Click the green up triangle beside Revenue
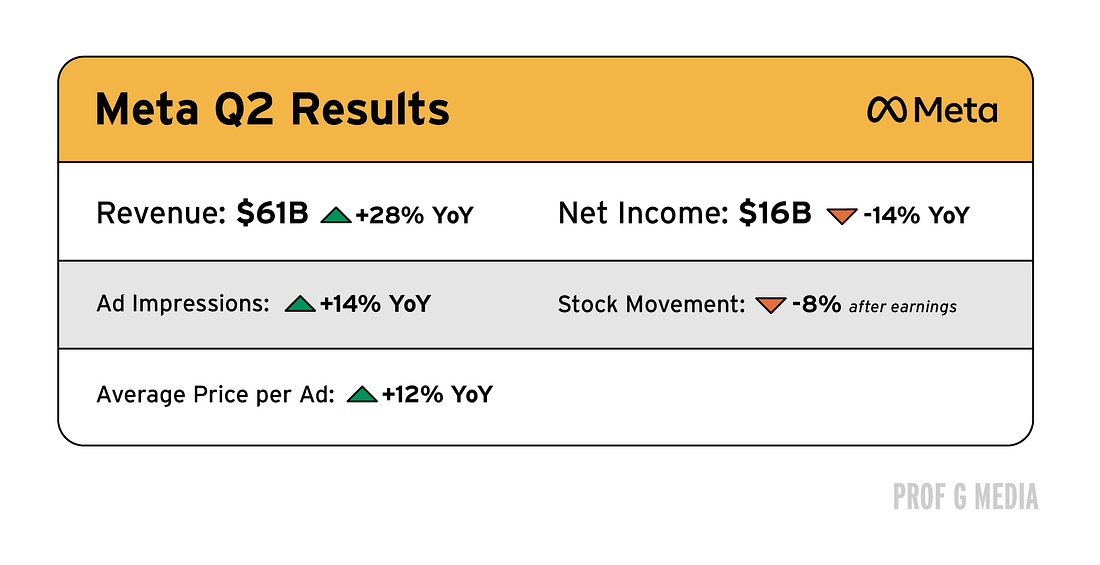 pyautogui.click(x=335, y=215)
